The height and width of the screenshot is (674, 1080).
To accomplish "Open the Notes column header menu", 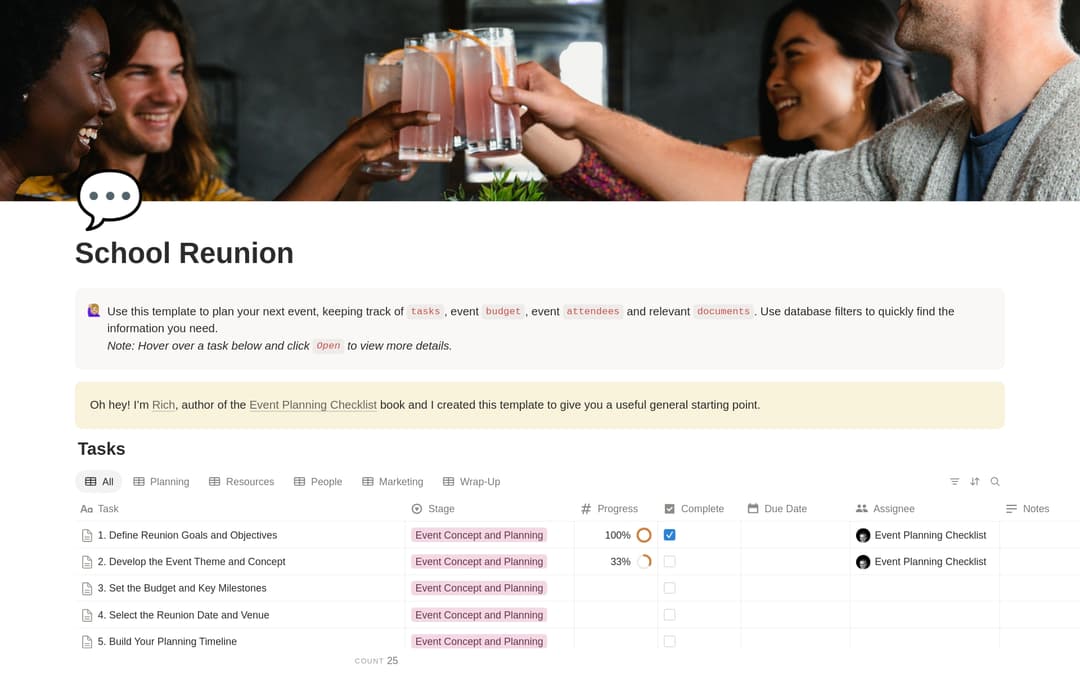I will [1028, 509].
